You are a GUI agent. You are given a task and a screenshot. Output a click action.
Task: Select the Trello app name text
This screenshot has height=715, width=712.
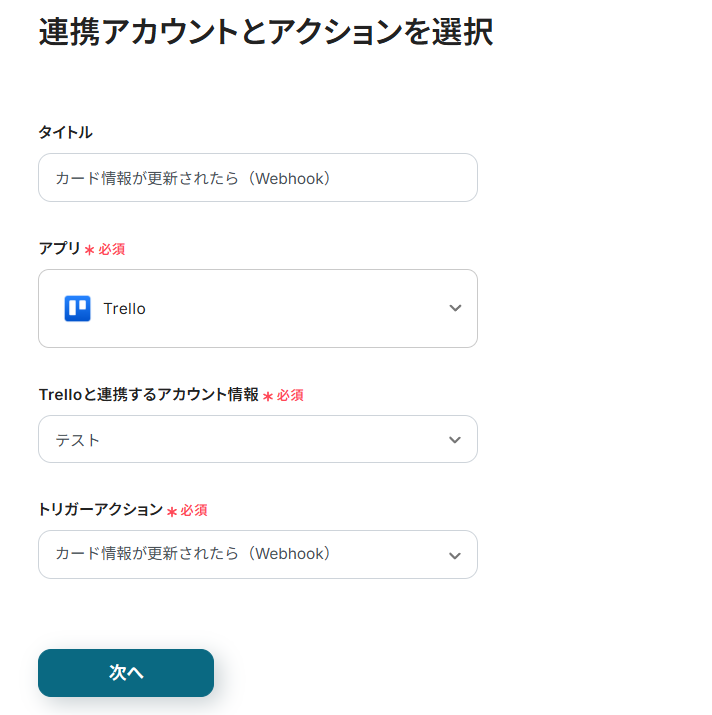click(125, 309)
